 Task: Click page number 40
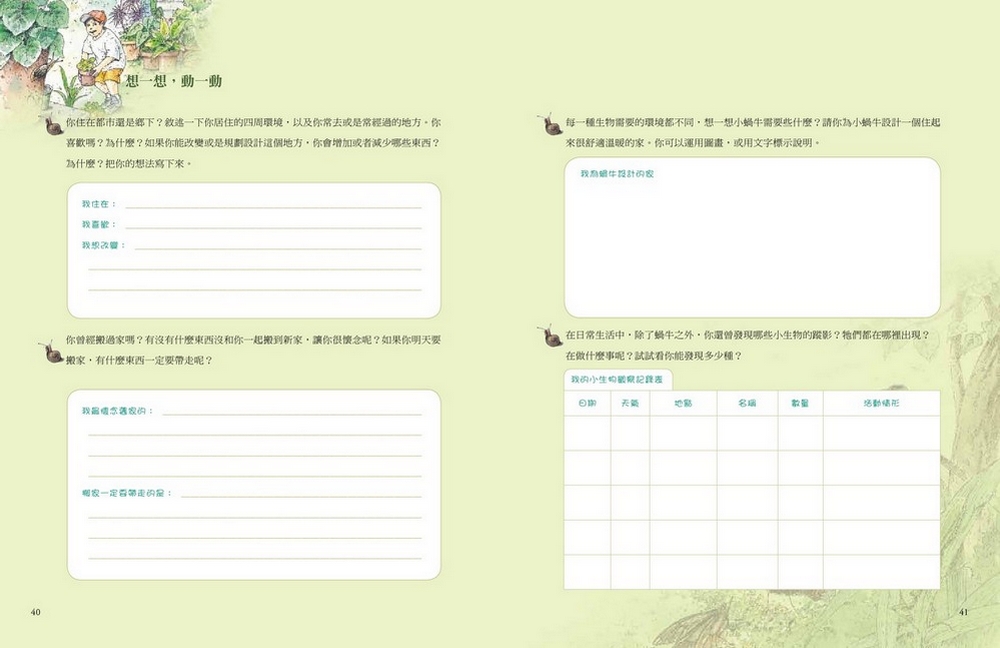coord(35,612)
